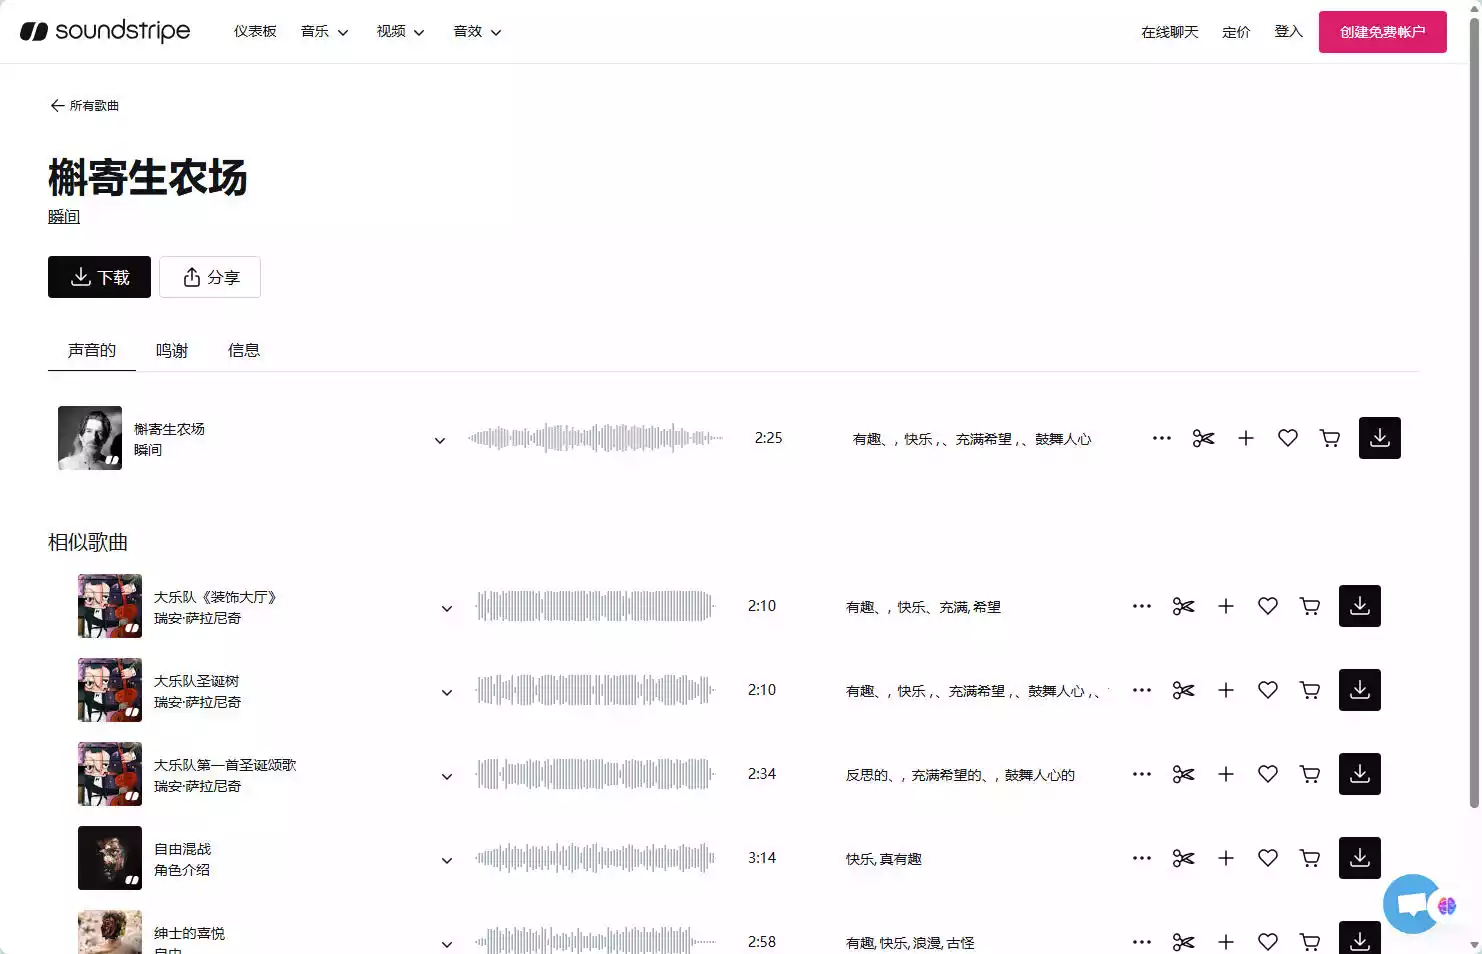Open more options for 槲寄生农场 track
The image size is (1482, 954).
click(x=1161, y=438)
